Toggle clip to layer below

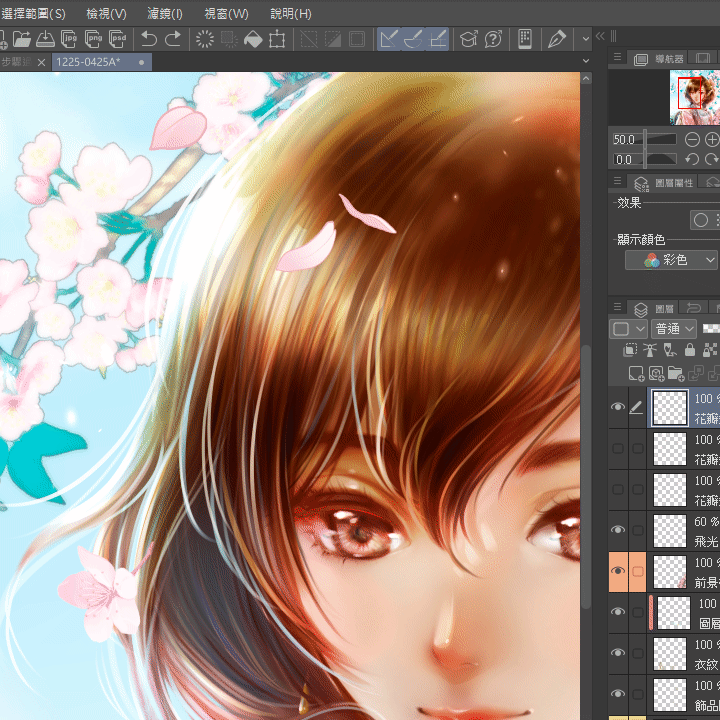630,350
